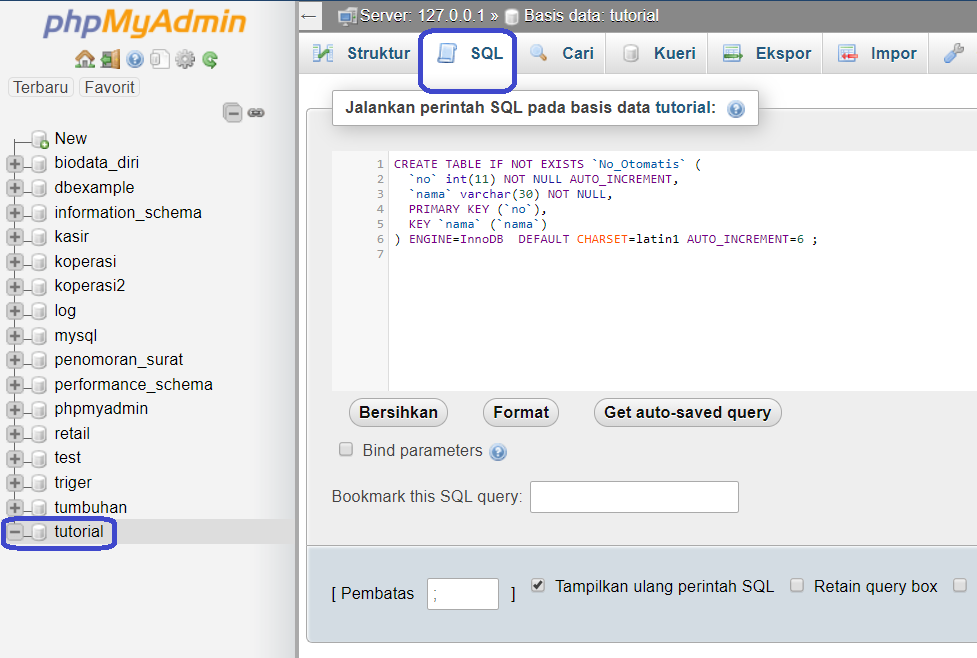The height and width of the screenshot is (658, 977).
Task: Click the Pembatas delimiter value field
Action: point(462,593)
